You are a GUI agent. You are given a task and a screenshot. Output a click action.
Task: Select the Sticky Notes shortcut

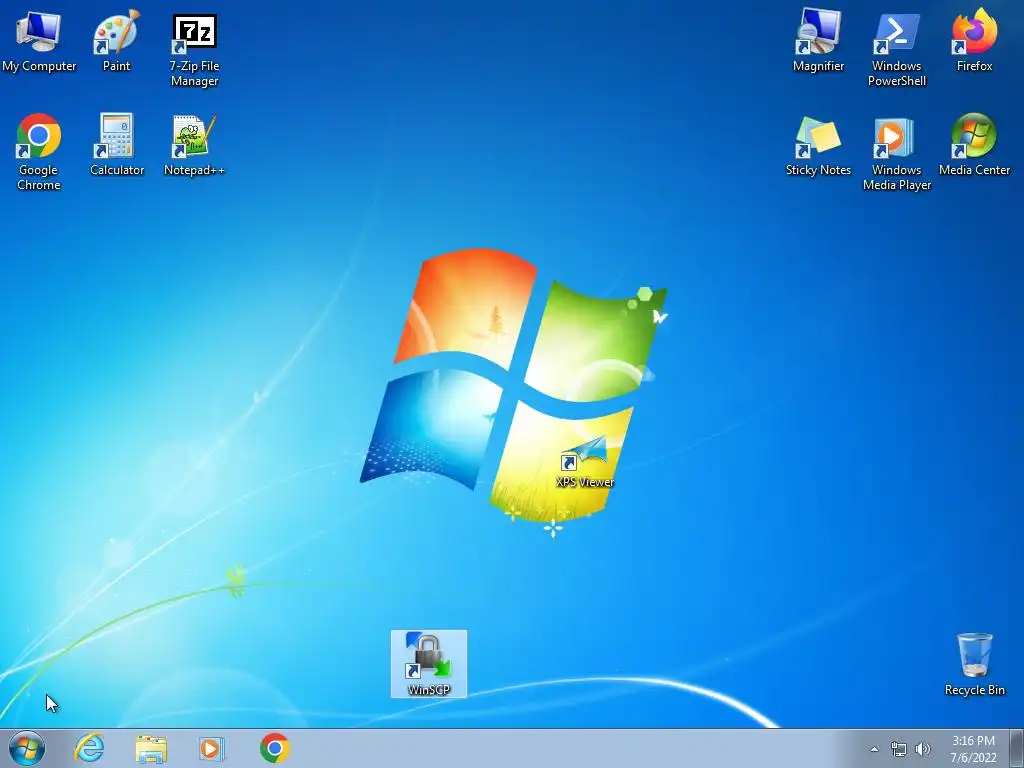coord(818,145)
